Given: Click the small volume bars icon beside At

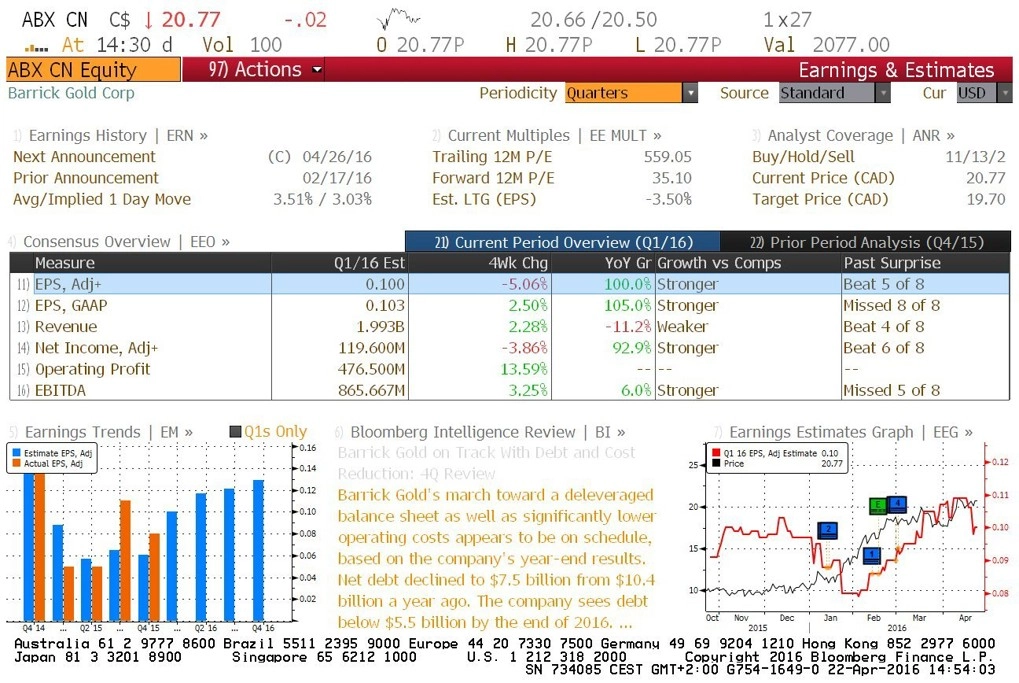Looking at the screenshot, I should pos(36,47).
